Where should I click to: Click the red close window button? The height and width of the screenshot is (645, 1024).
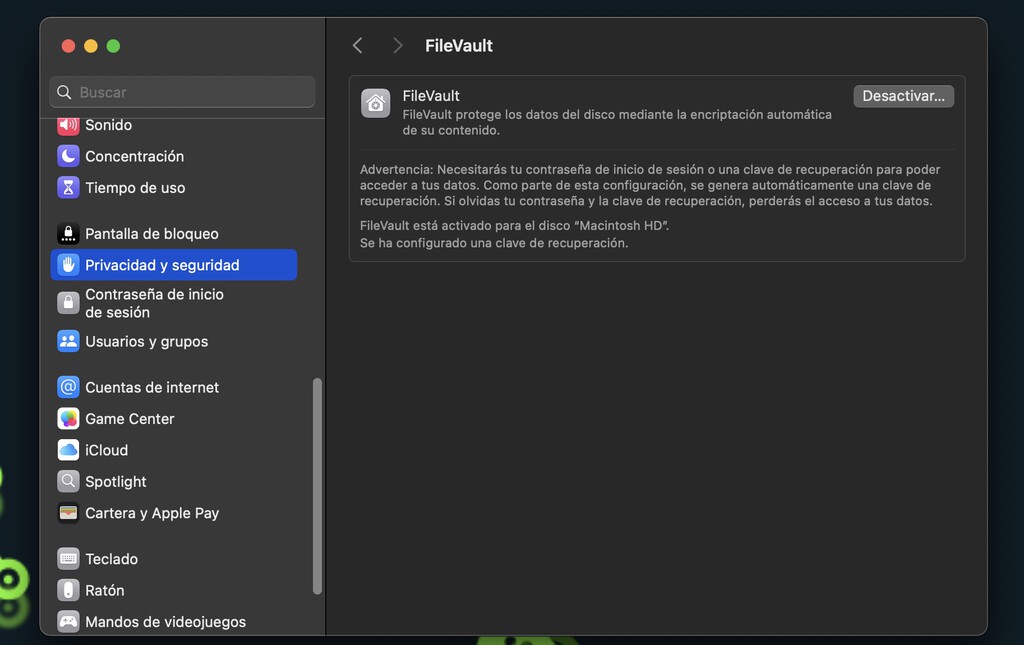[68, 46]
